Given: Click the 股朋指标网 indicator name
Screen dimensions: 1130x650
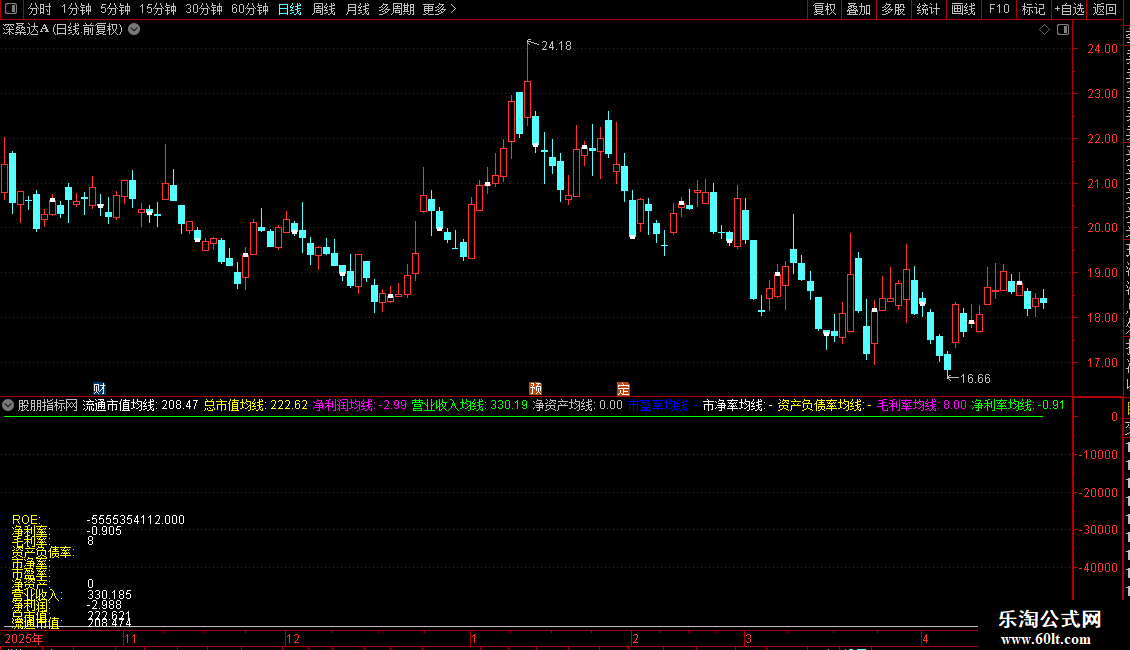Looking at the screenshot, I should 48,405.
